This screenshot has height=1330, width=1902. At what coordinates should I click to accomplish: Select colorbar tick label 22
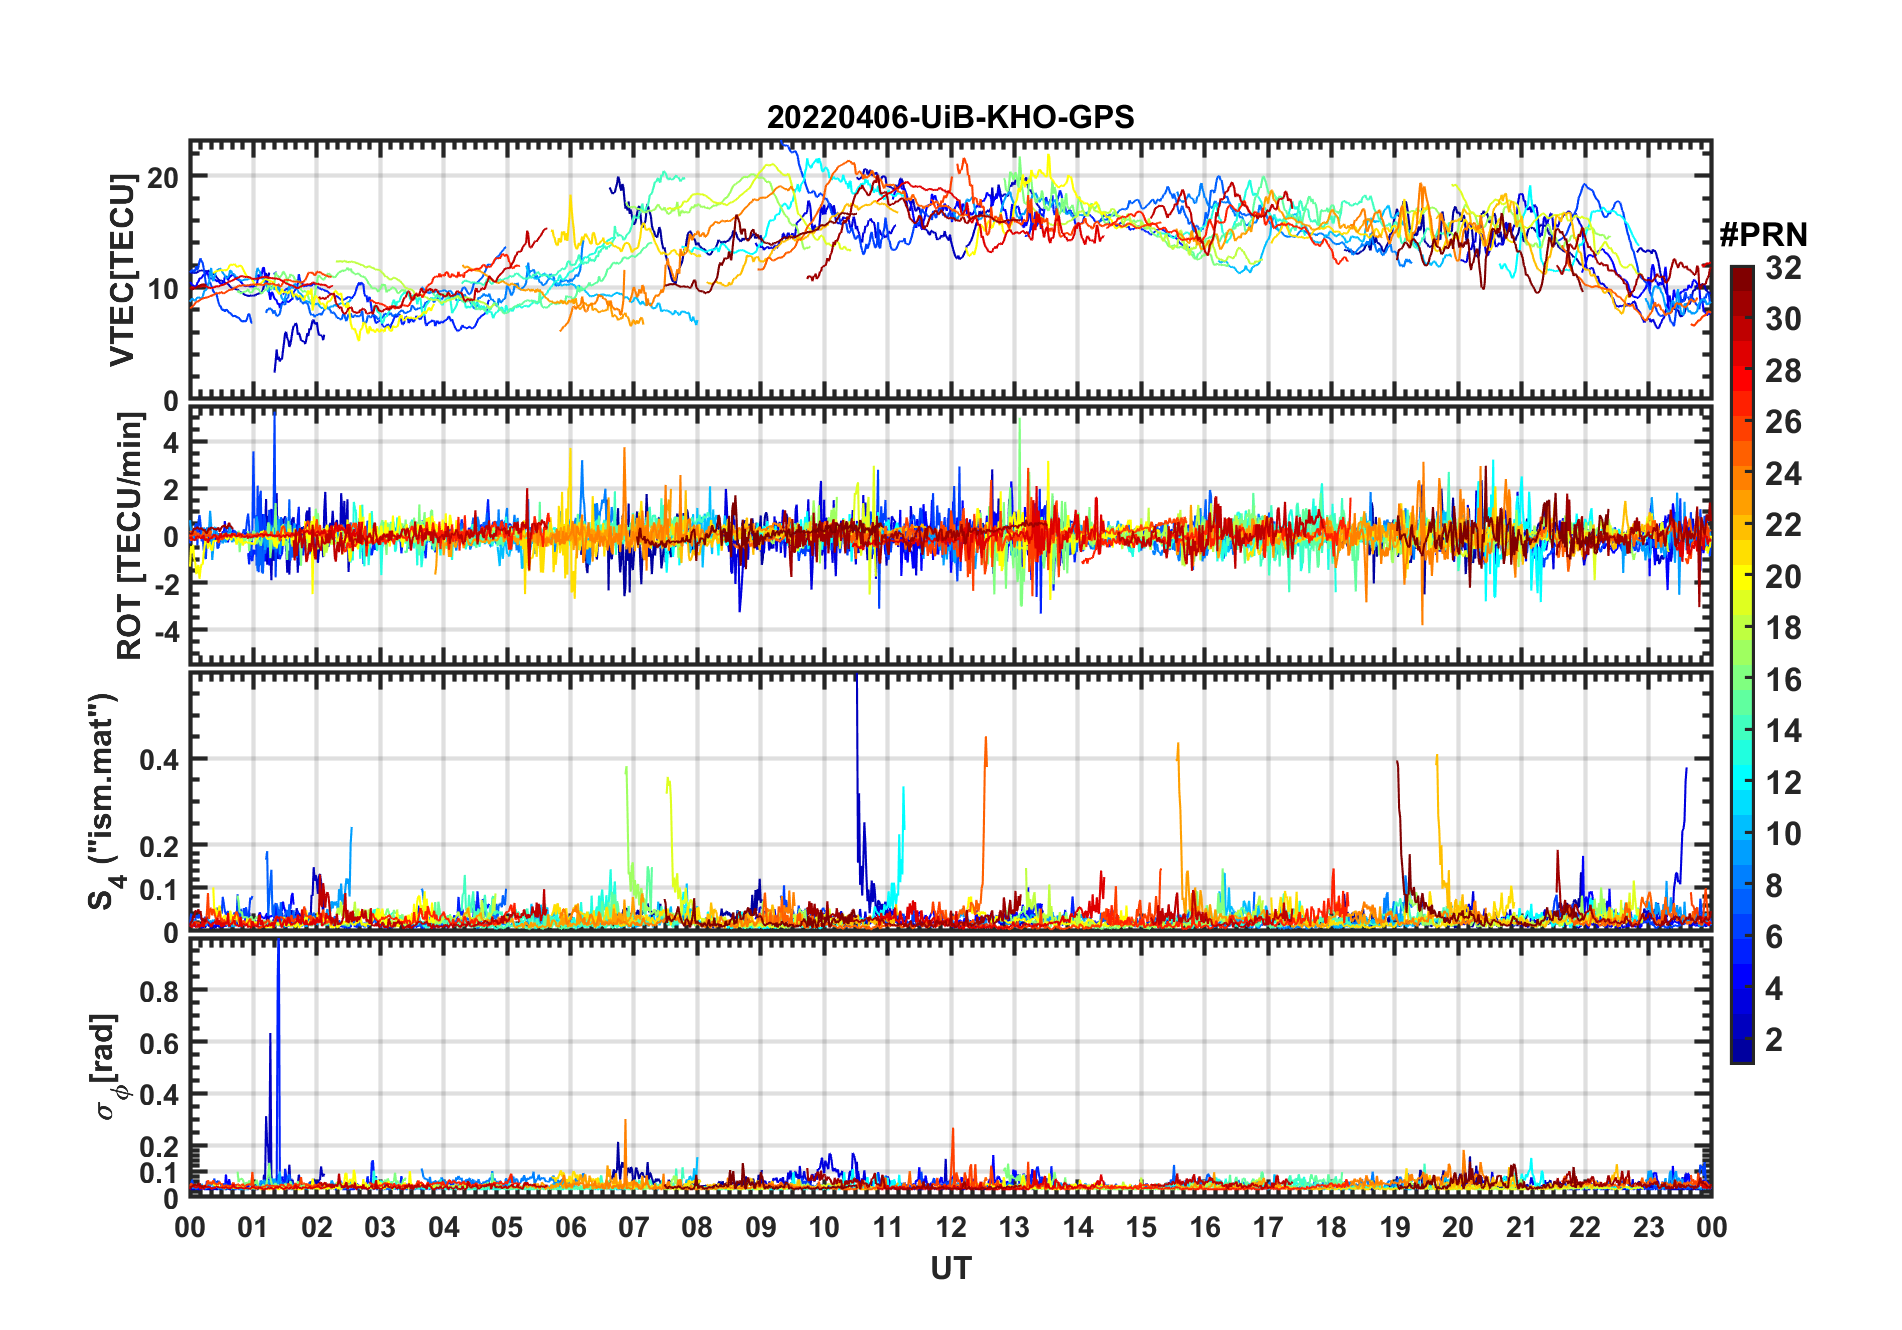click(x=1783, y=524)
